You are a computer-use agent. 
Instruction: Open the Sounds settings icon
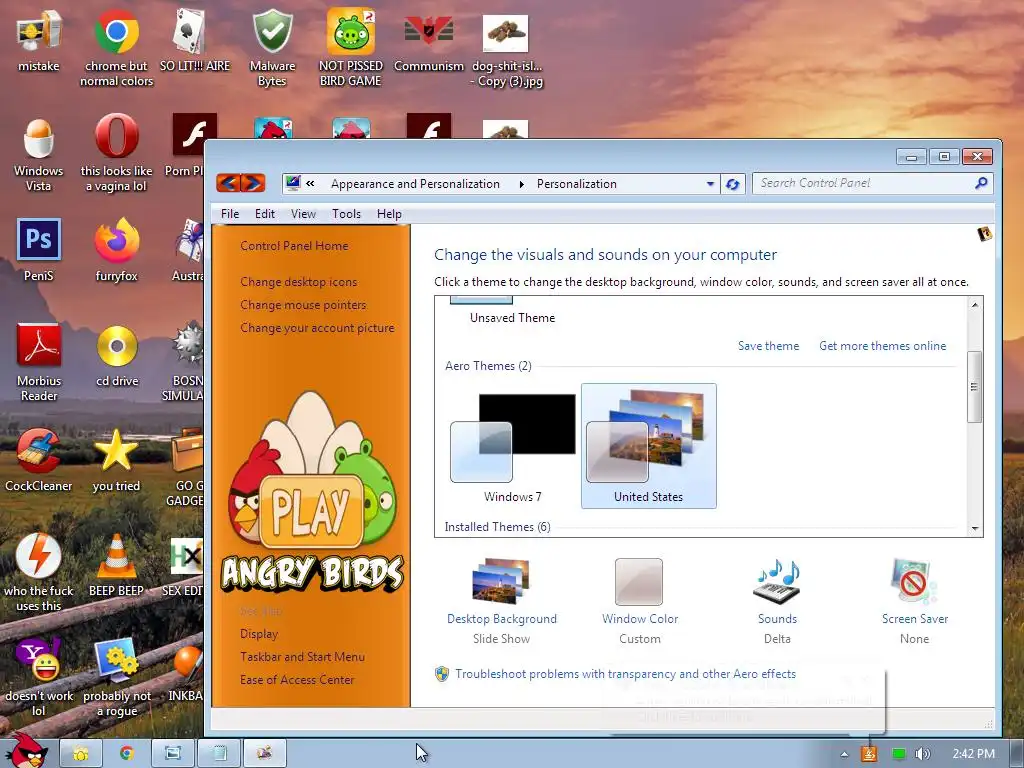click(x=776, y=581)
